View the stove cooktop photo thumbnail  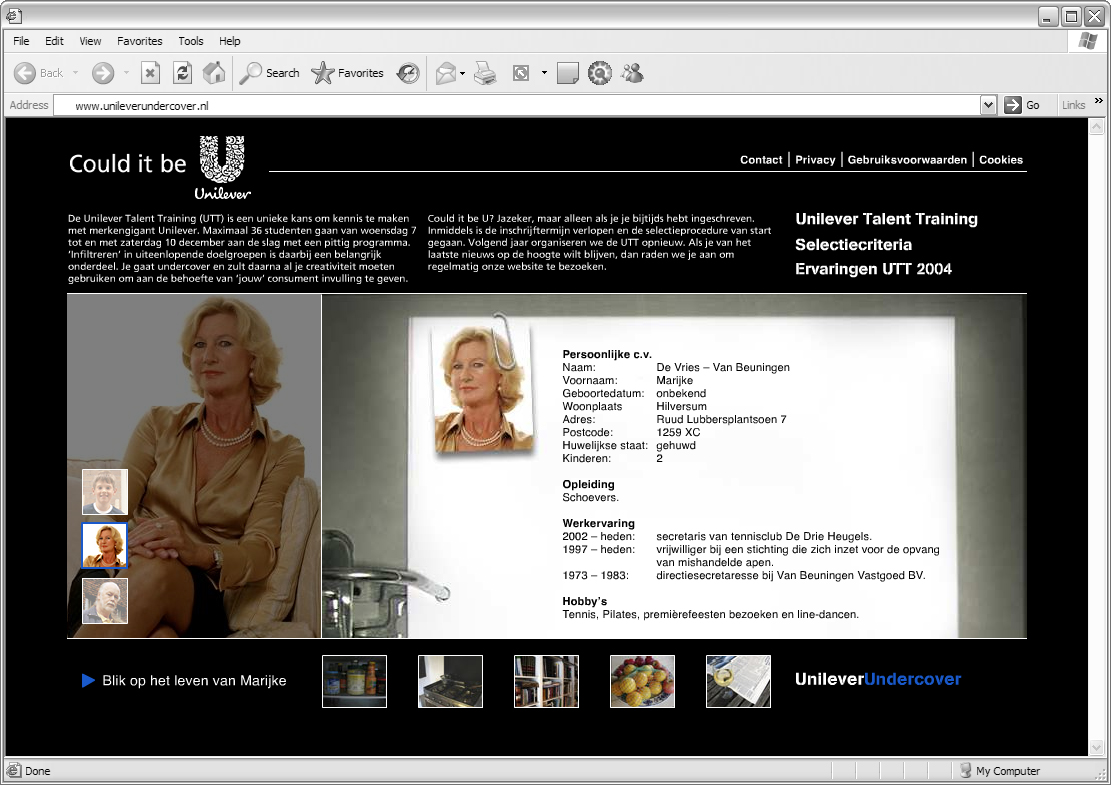click(451, 681)
